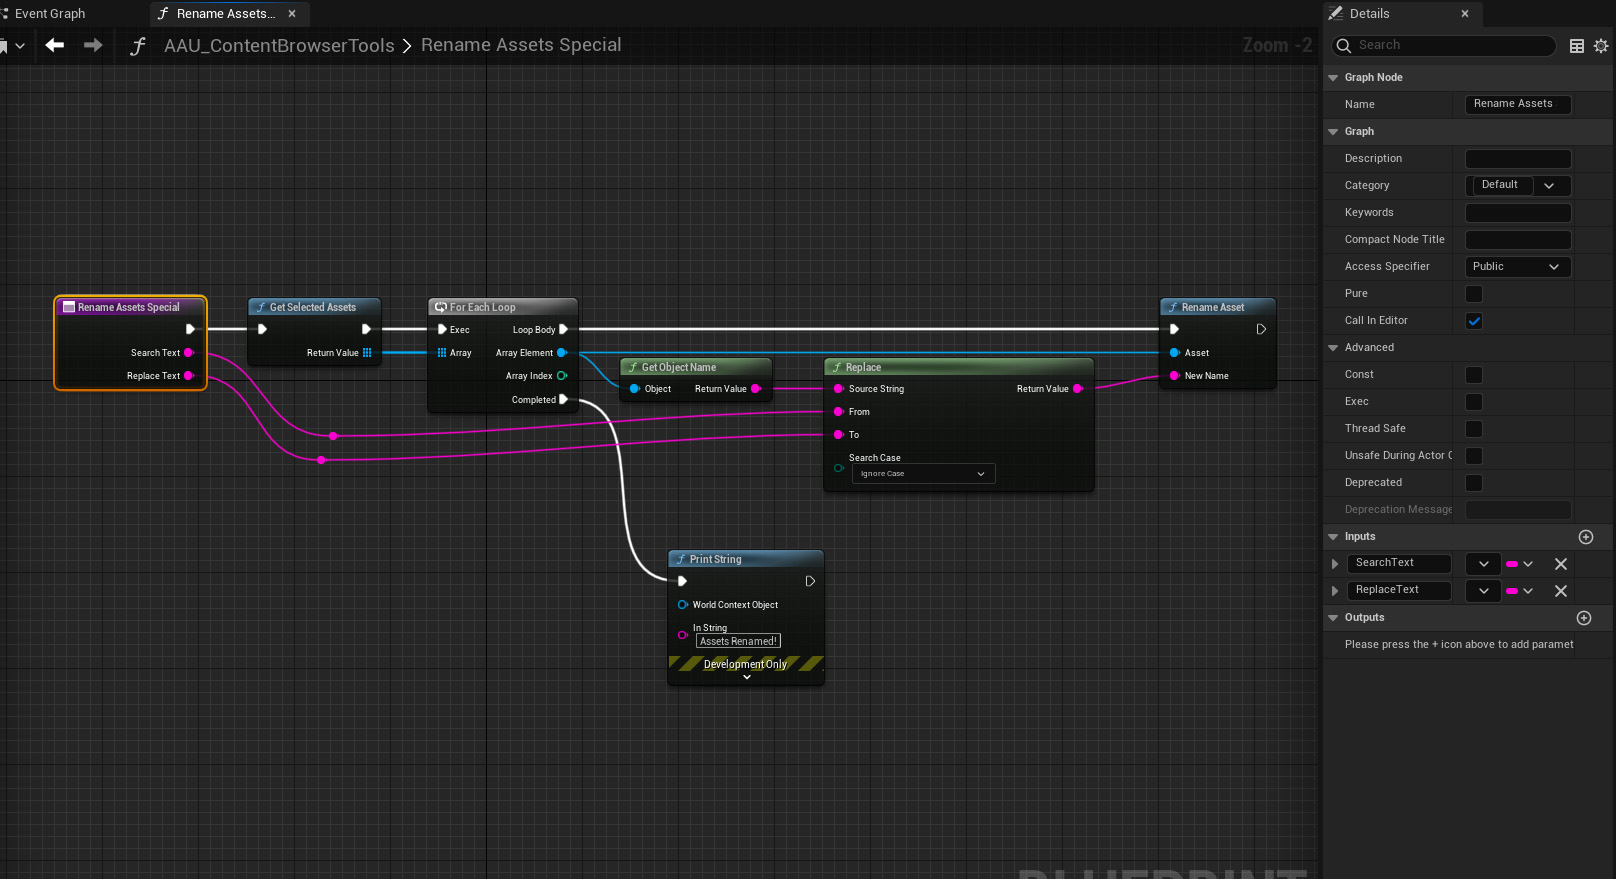Click ReplaceText pink string container type
This screenshot has width=1616, height=879.
pos(1519,591)
